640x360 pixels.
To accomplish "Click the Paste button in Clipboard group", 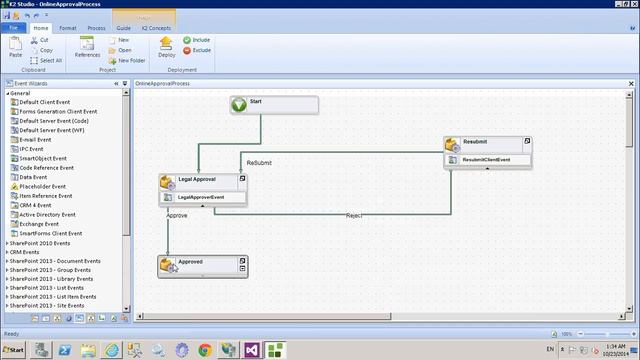I will pos(16,47).
